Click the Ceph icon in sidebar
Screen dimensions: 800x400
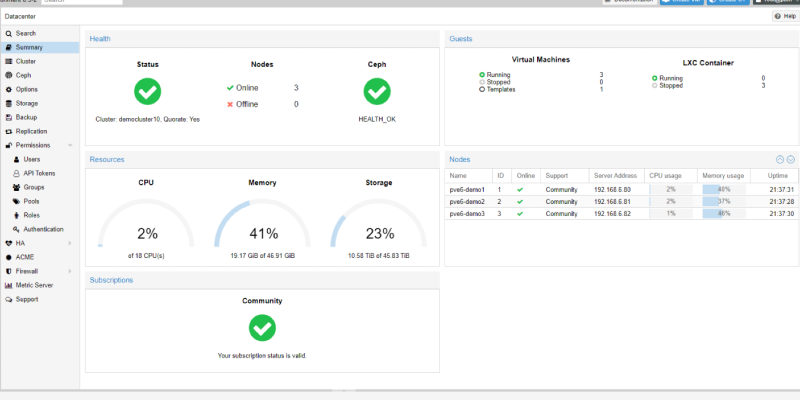click(x=8, y=75)
